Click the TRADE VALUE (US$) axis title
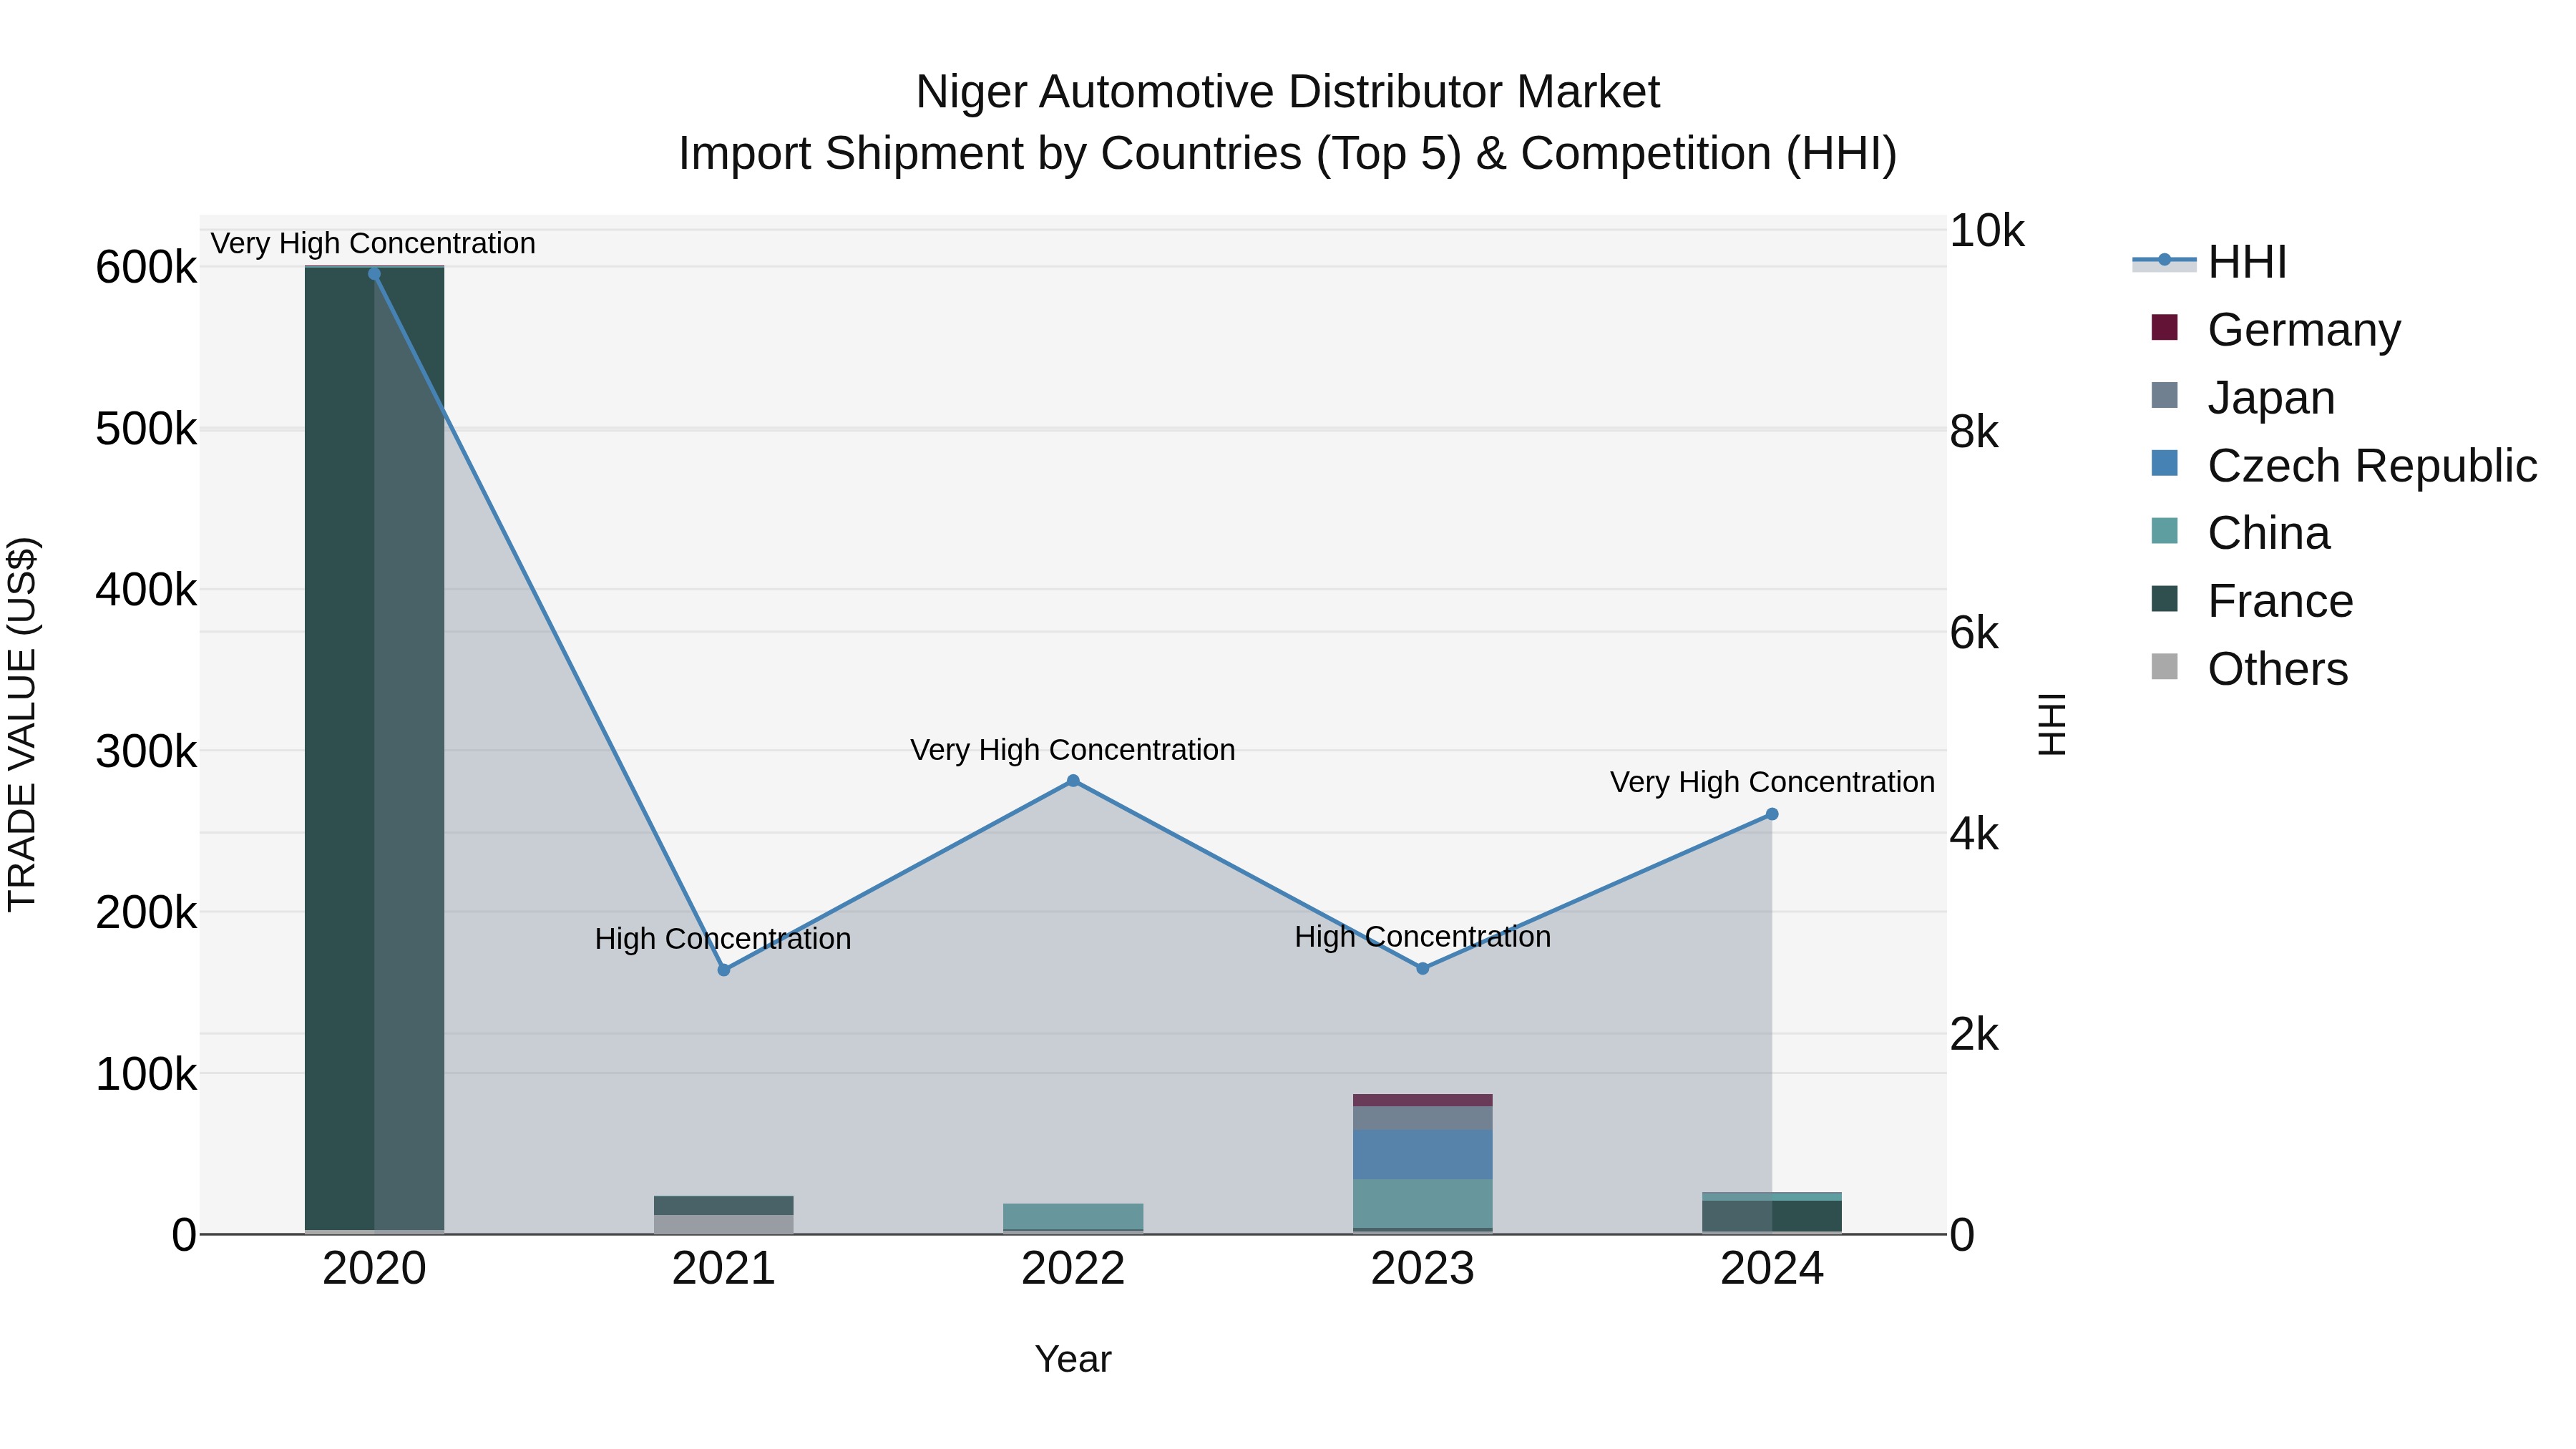Screen dimensions: 2576x1449 (x=22, y=724)
